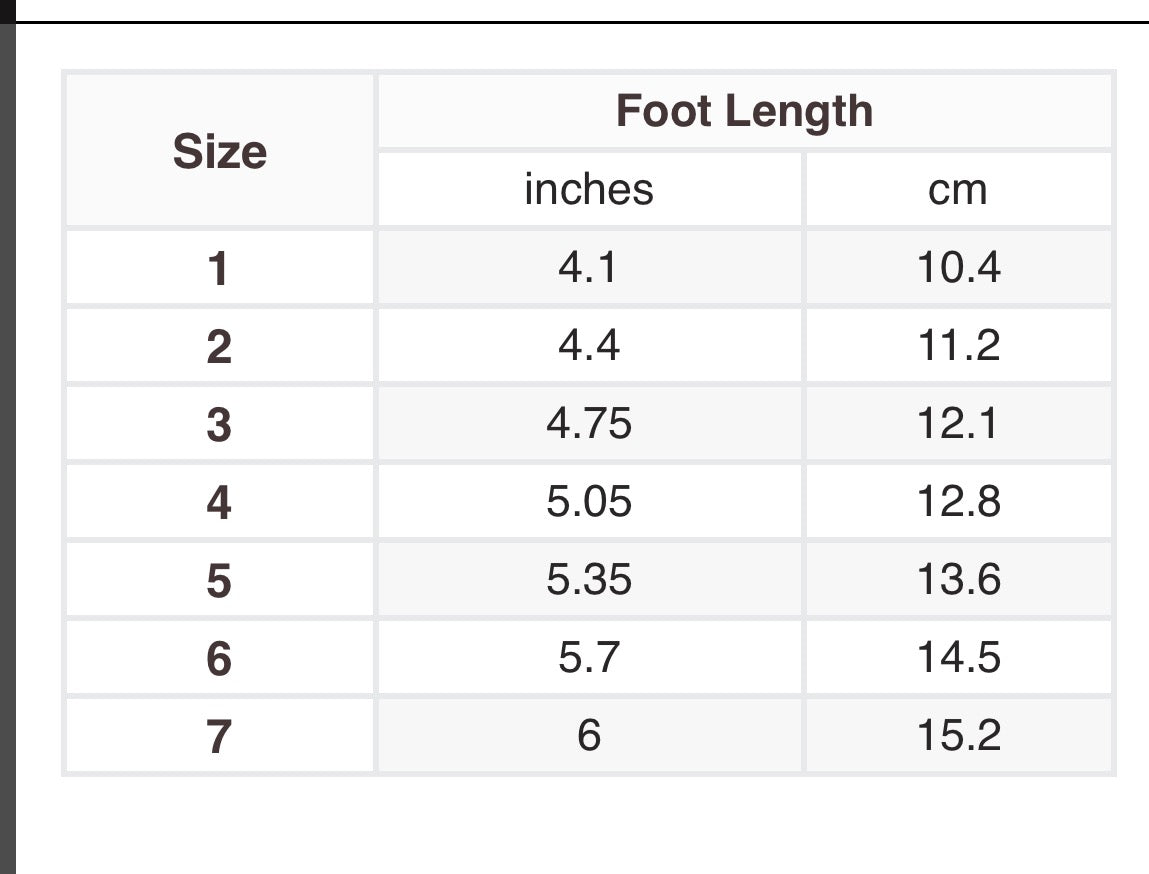Click the 10.4 cm value
1149x874 pixels.
958,268
